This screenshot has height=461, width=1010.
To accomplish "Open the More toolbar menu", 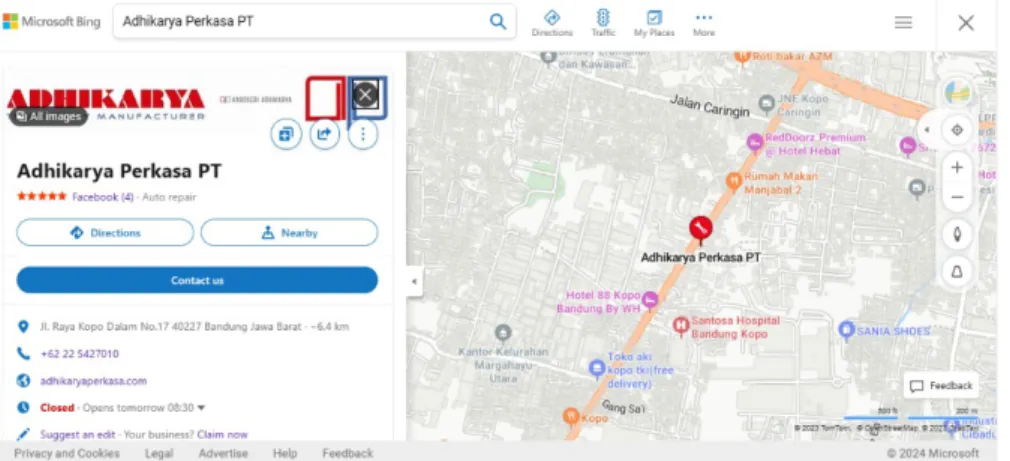I will [x=703, y=23].
